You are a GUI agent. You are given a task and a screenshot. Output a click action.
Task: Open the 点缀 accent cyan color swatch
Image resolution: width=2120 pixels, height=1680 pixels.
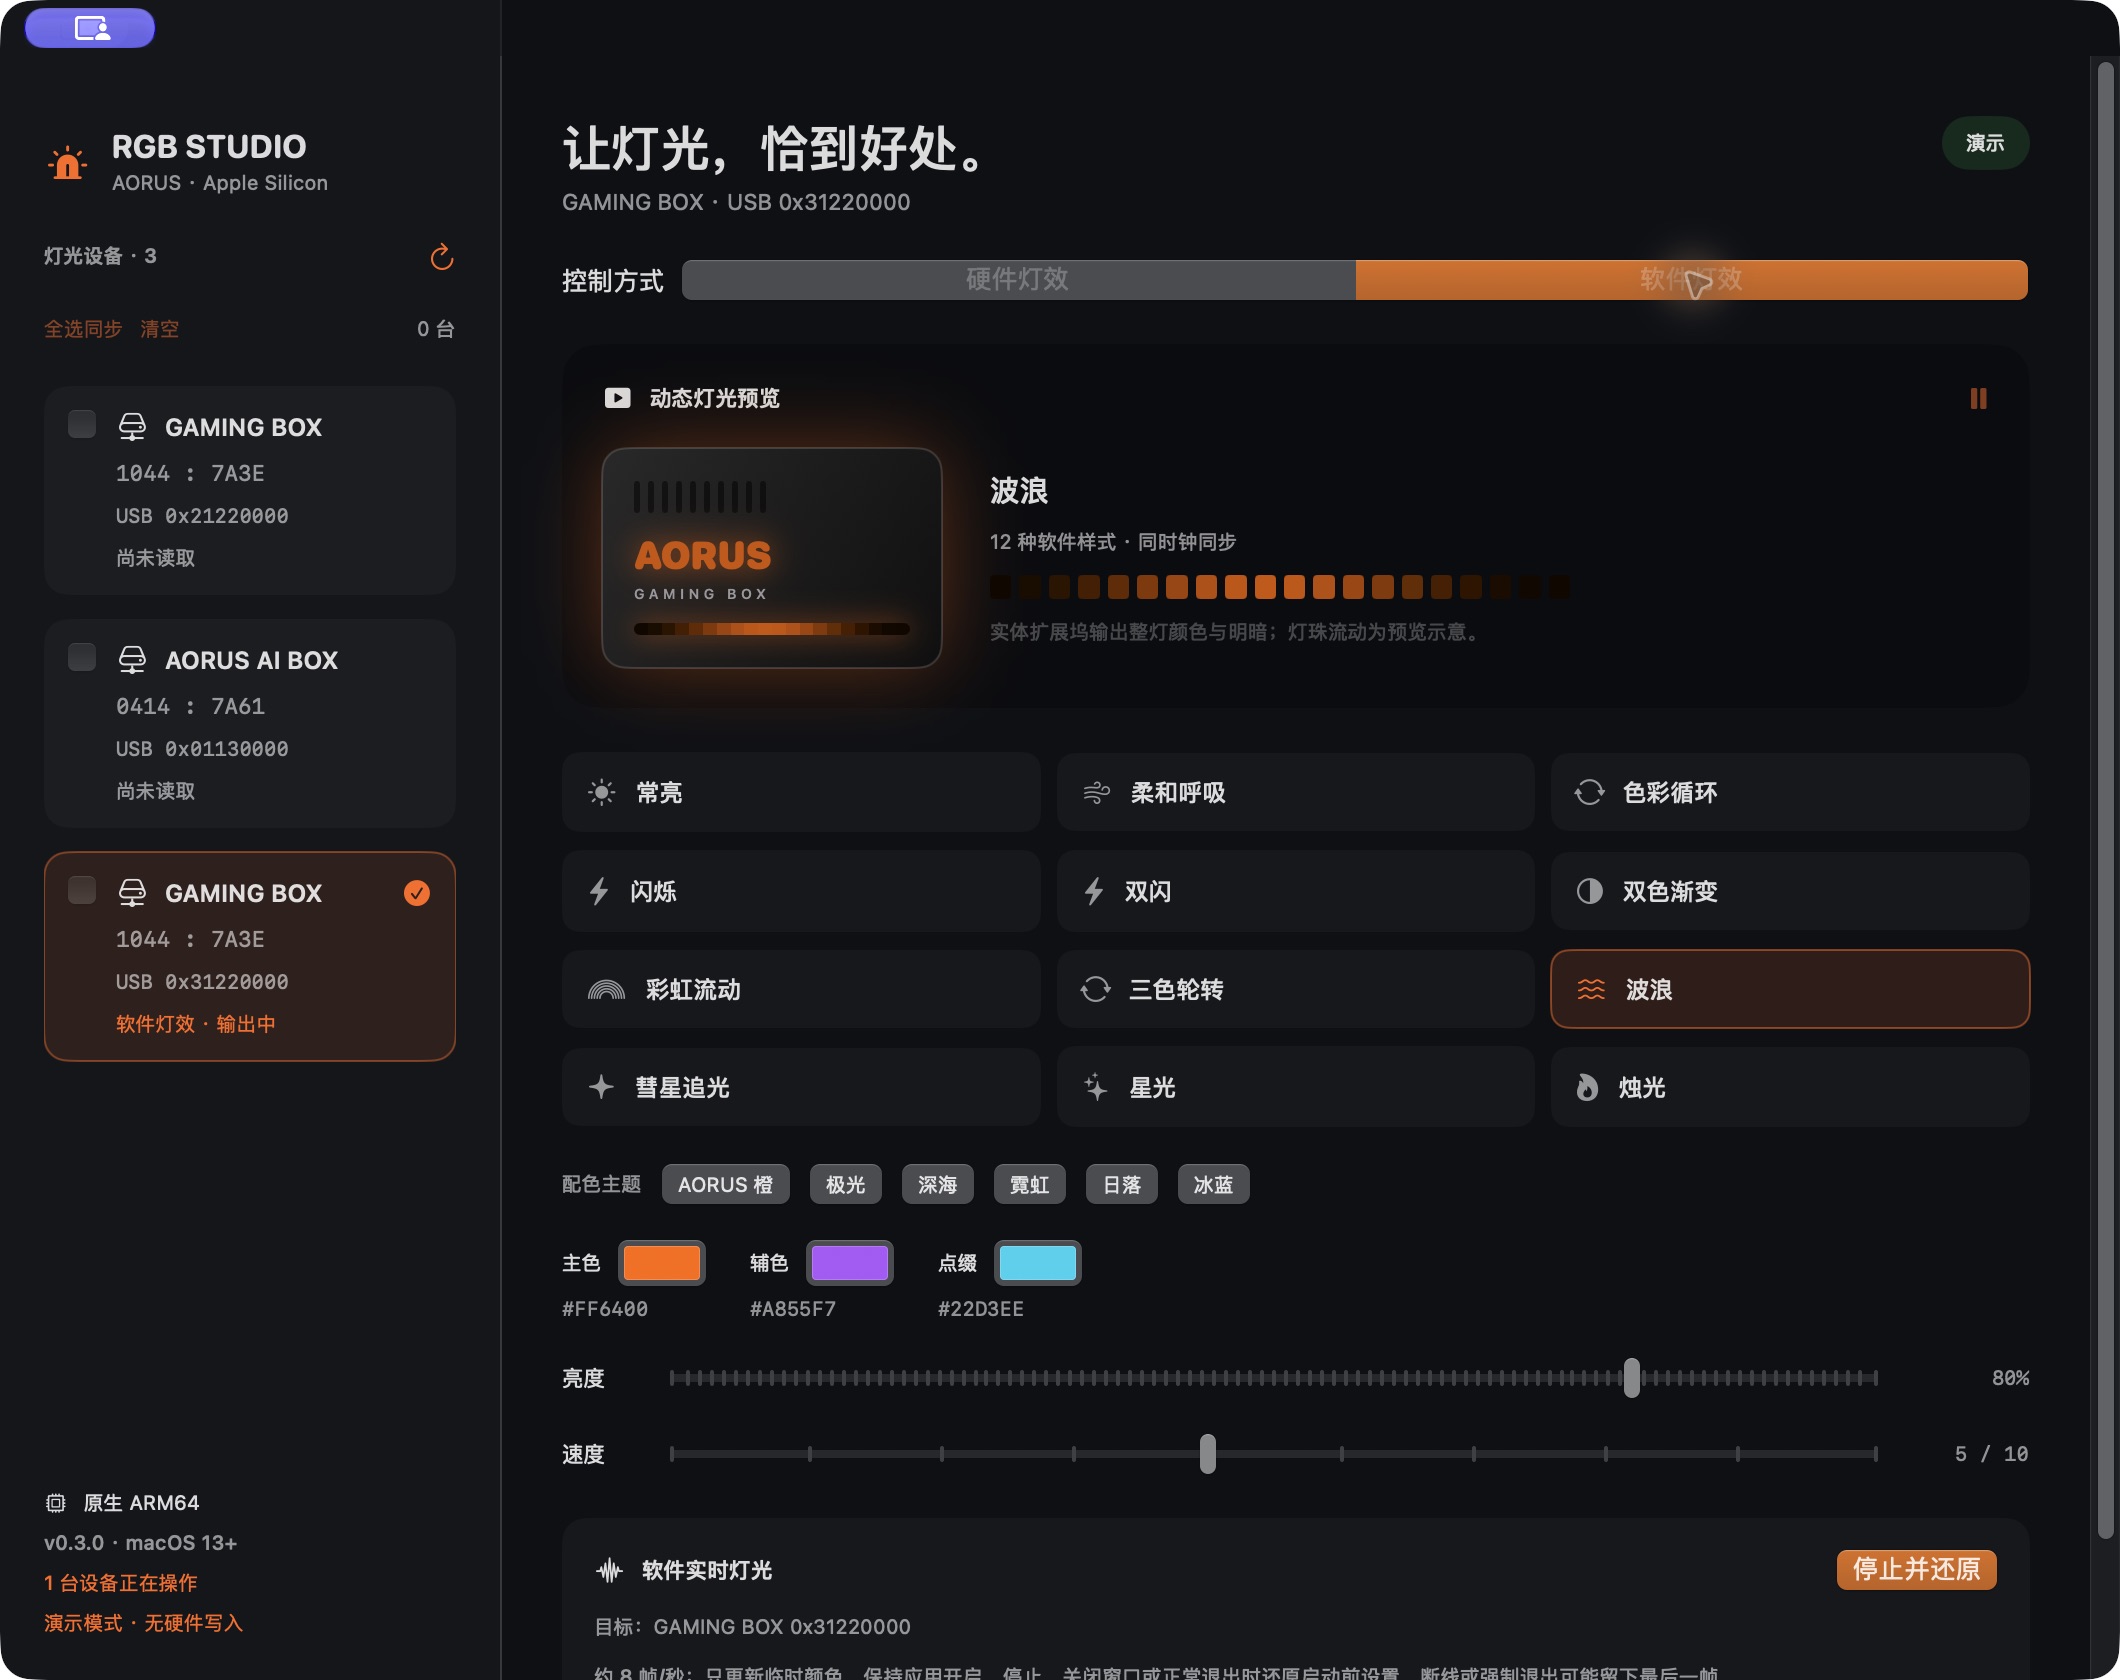coord(1038,1263)
